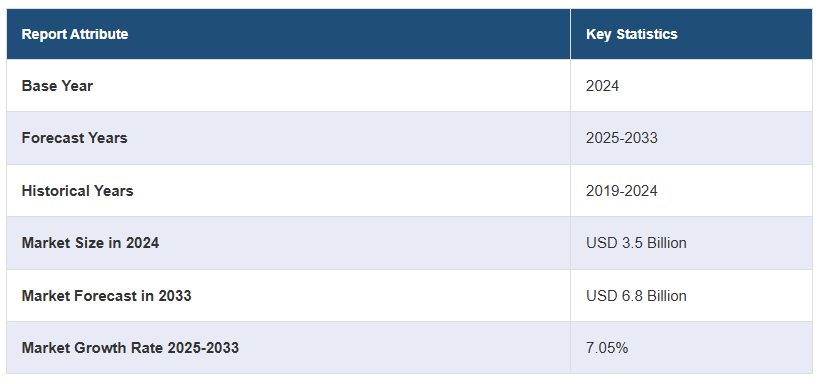Screen dimensions: 824x384
Task: Select the Historical Years label
Action: pyautogui.click(x=77, y=191)
